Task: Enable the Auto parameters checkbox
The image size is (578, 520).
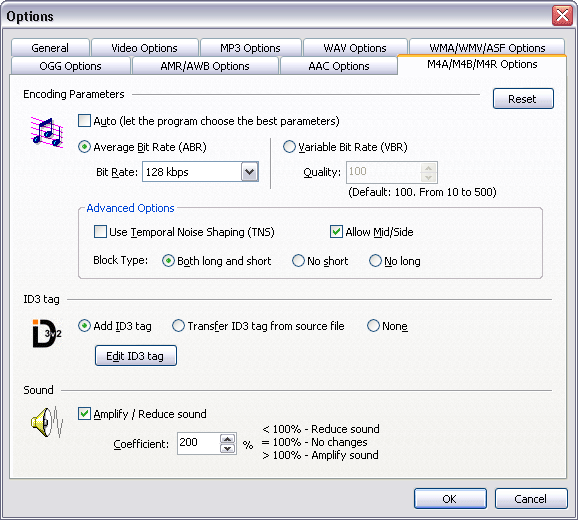Action: [84, 121]
